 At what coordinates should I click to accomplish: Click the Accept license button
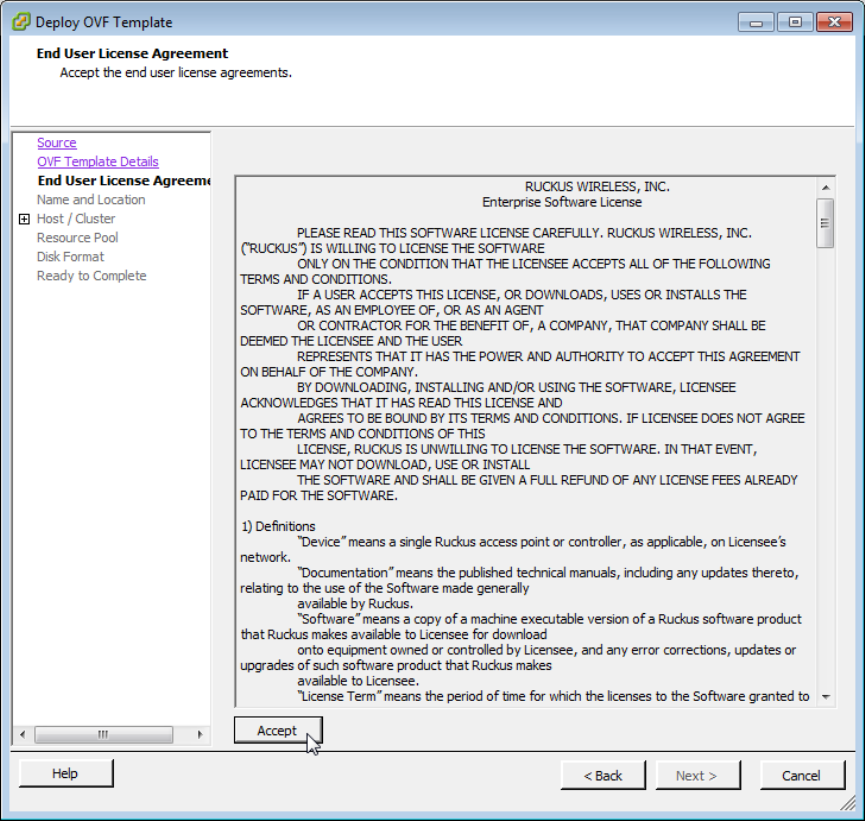[278, 730]
